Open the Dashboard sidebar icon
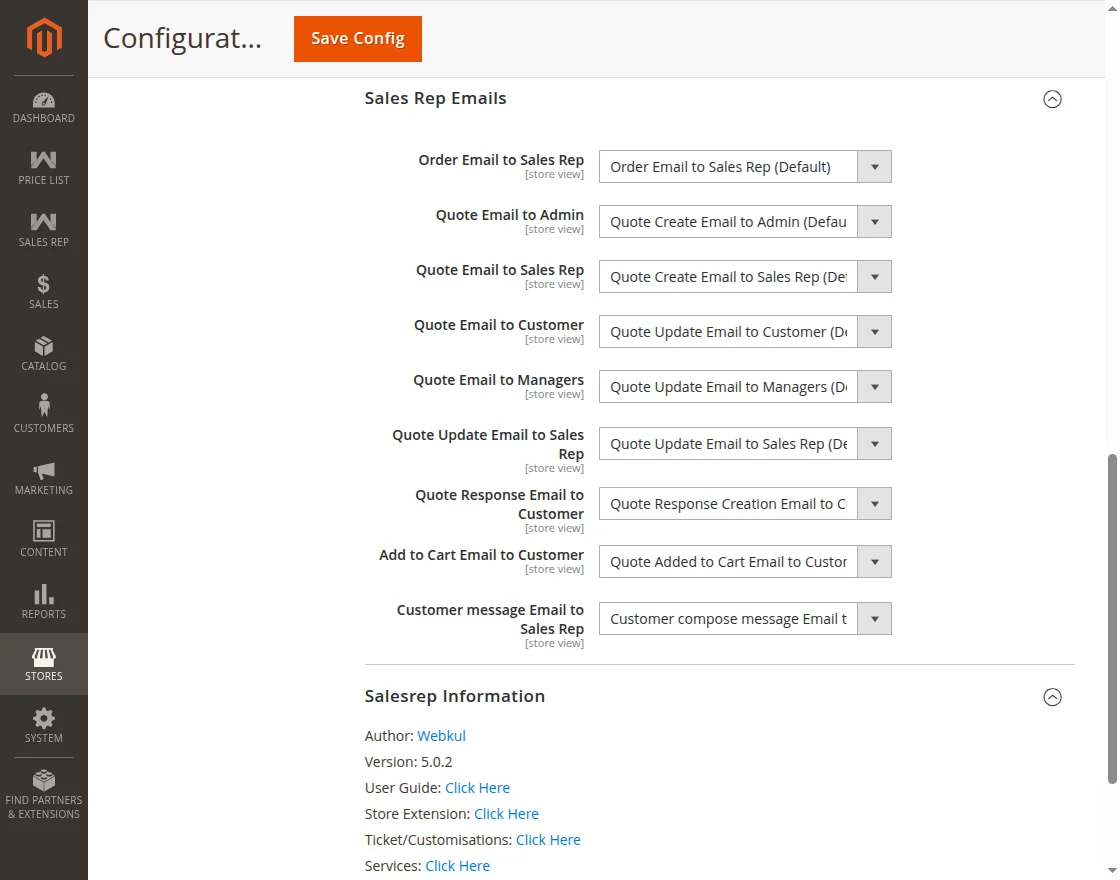Viewport: 1120px width, 880px height. pyautogui.click(x=44, y=100)
